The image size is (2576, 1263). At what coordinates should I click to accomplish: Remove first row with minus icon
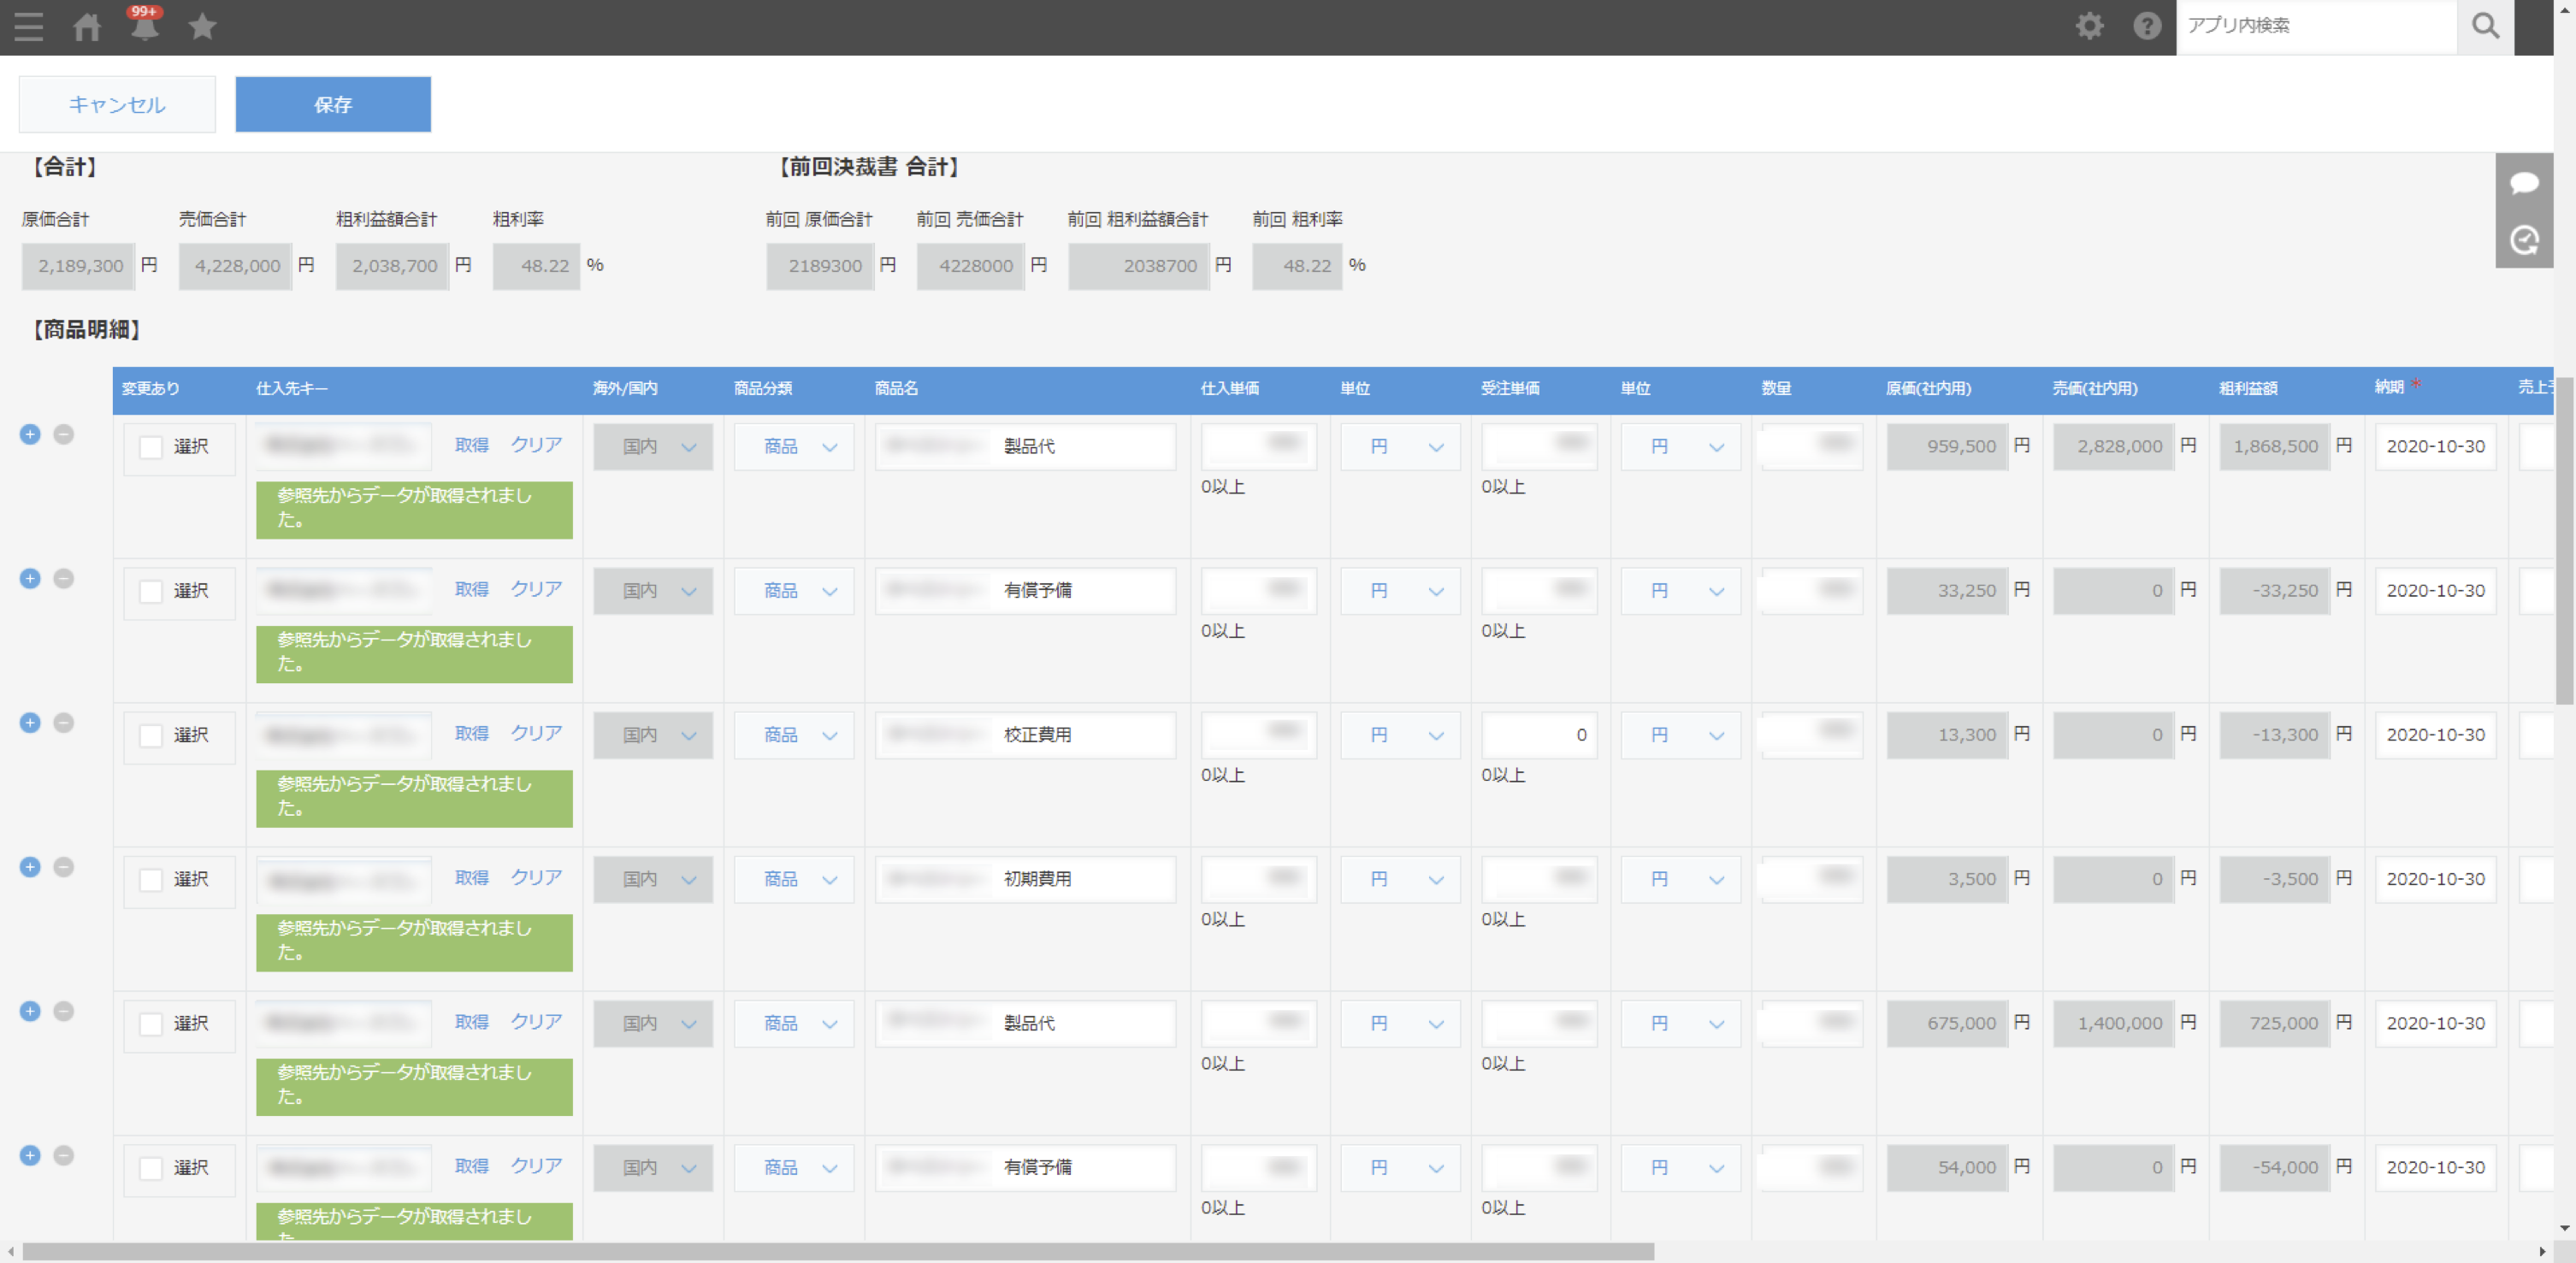63,434
